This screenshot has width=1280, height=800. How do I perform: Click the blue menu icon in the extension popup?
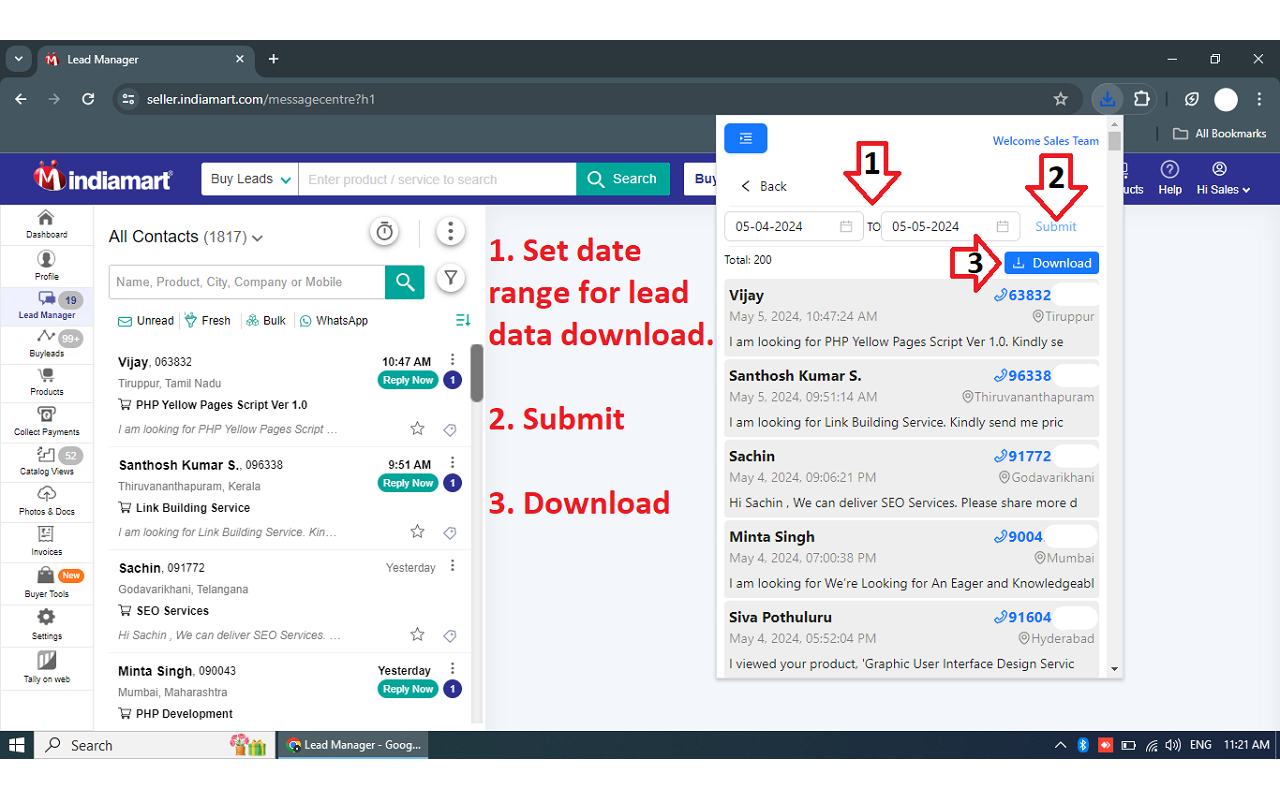point(746,139)
